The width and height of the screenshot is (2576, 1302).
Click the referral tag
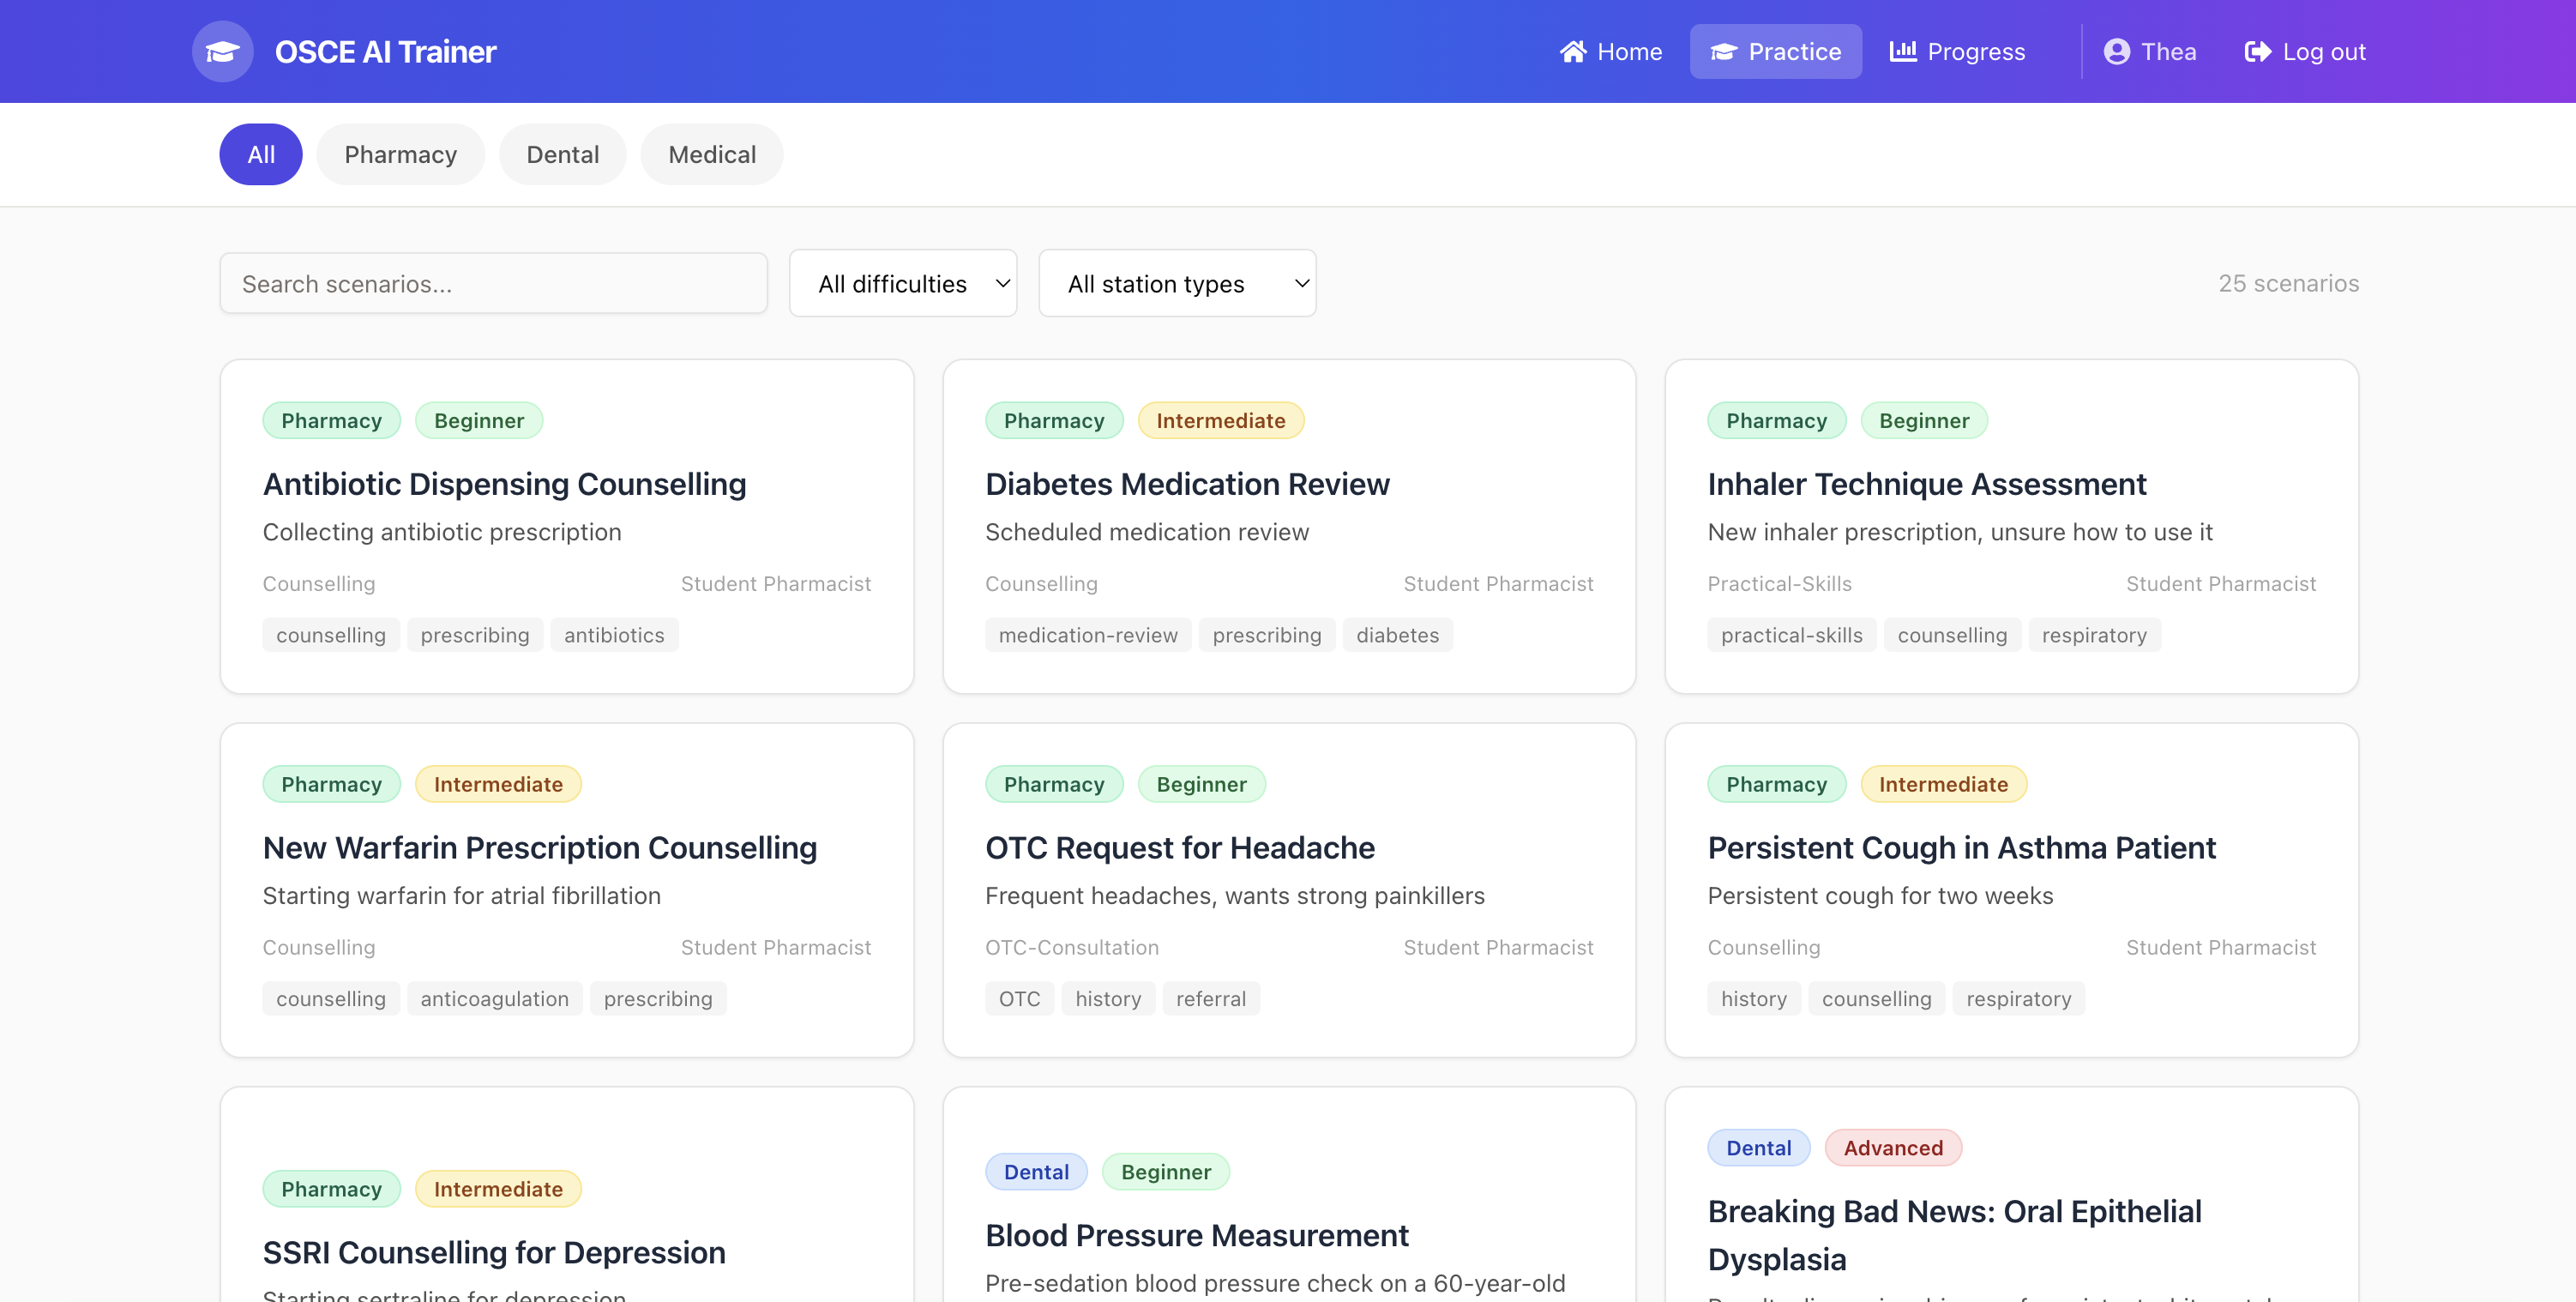[x=1210, y=999]
